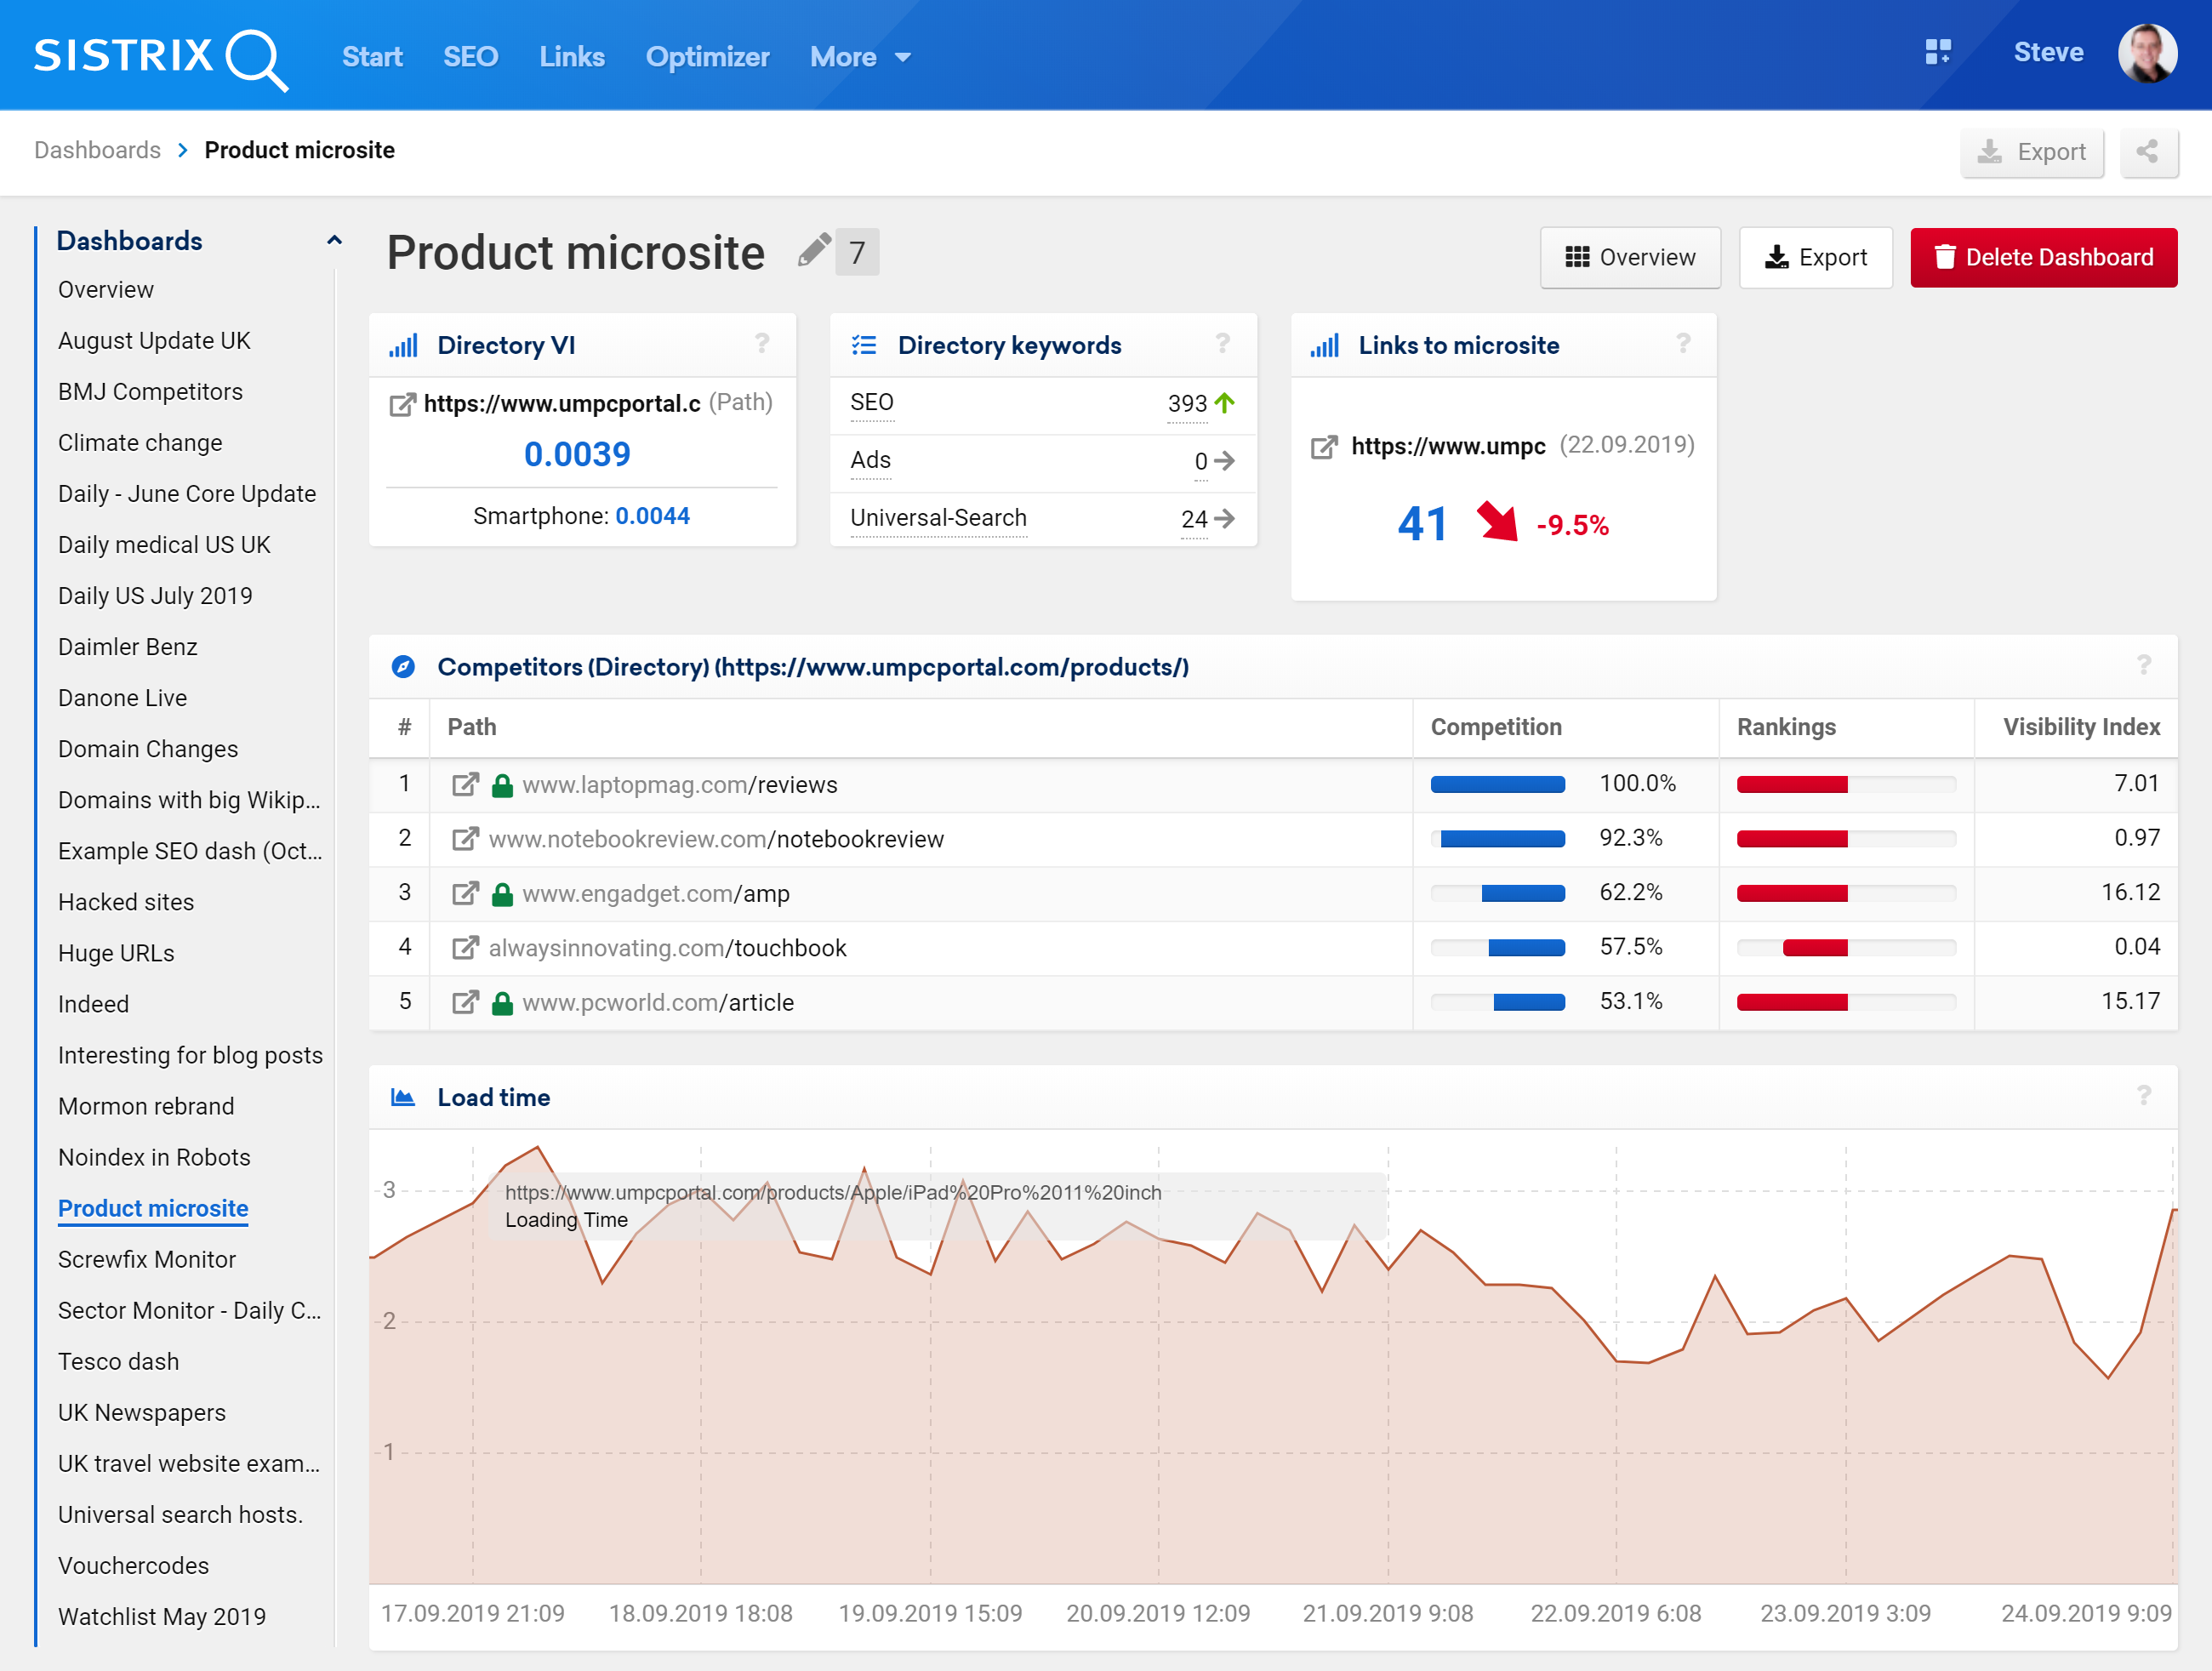Open the Links module
This screenshot has height=1671, width=2212.
(x=572, y=57)
